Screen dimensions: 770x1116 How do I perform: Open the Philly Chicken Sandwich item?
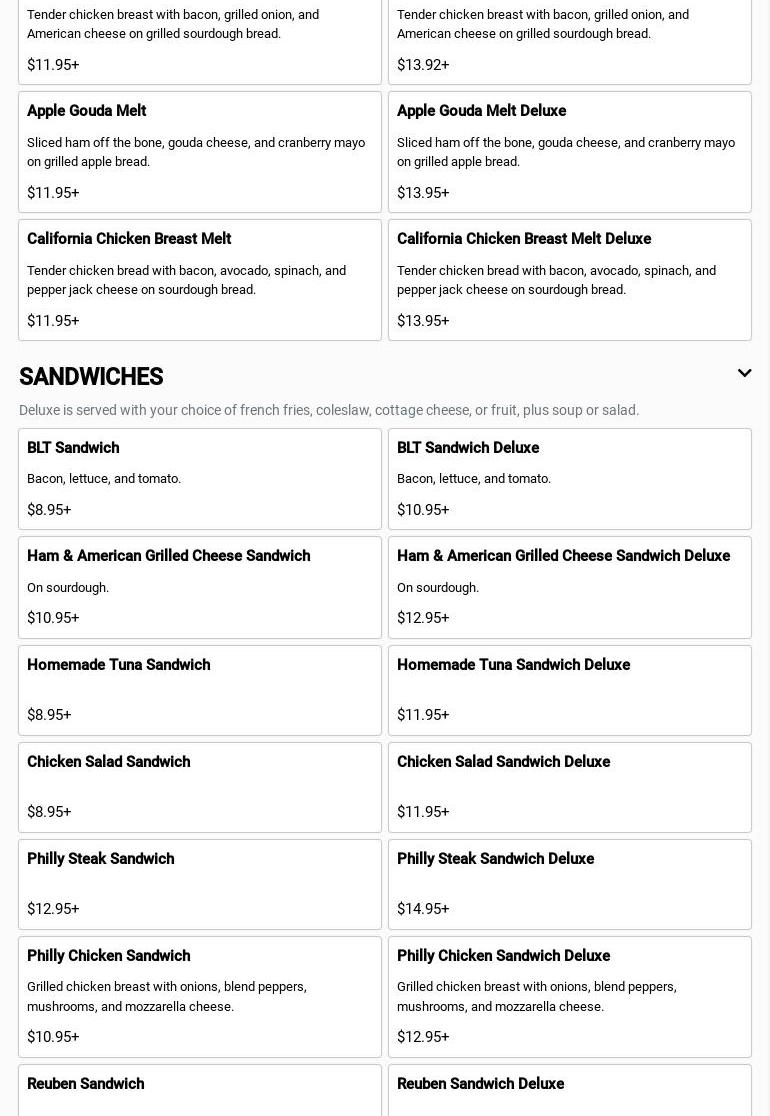click(x=199, y=996)
